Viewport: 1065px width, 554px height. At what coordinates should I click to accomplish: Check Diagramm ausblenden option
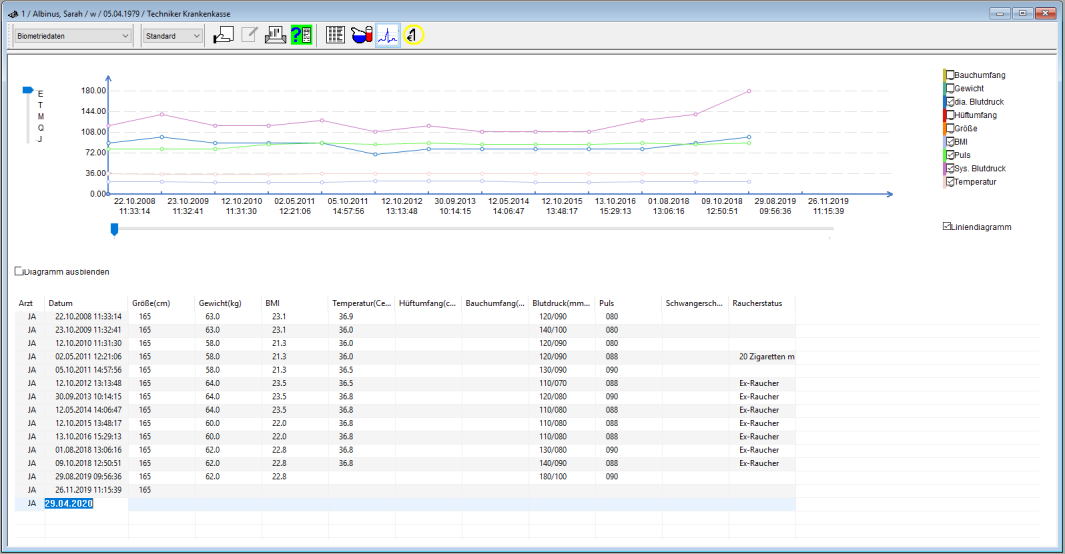pos(19,271)
